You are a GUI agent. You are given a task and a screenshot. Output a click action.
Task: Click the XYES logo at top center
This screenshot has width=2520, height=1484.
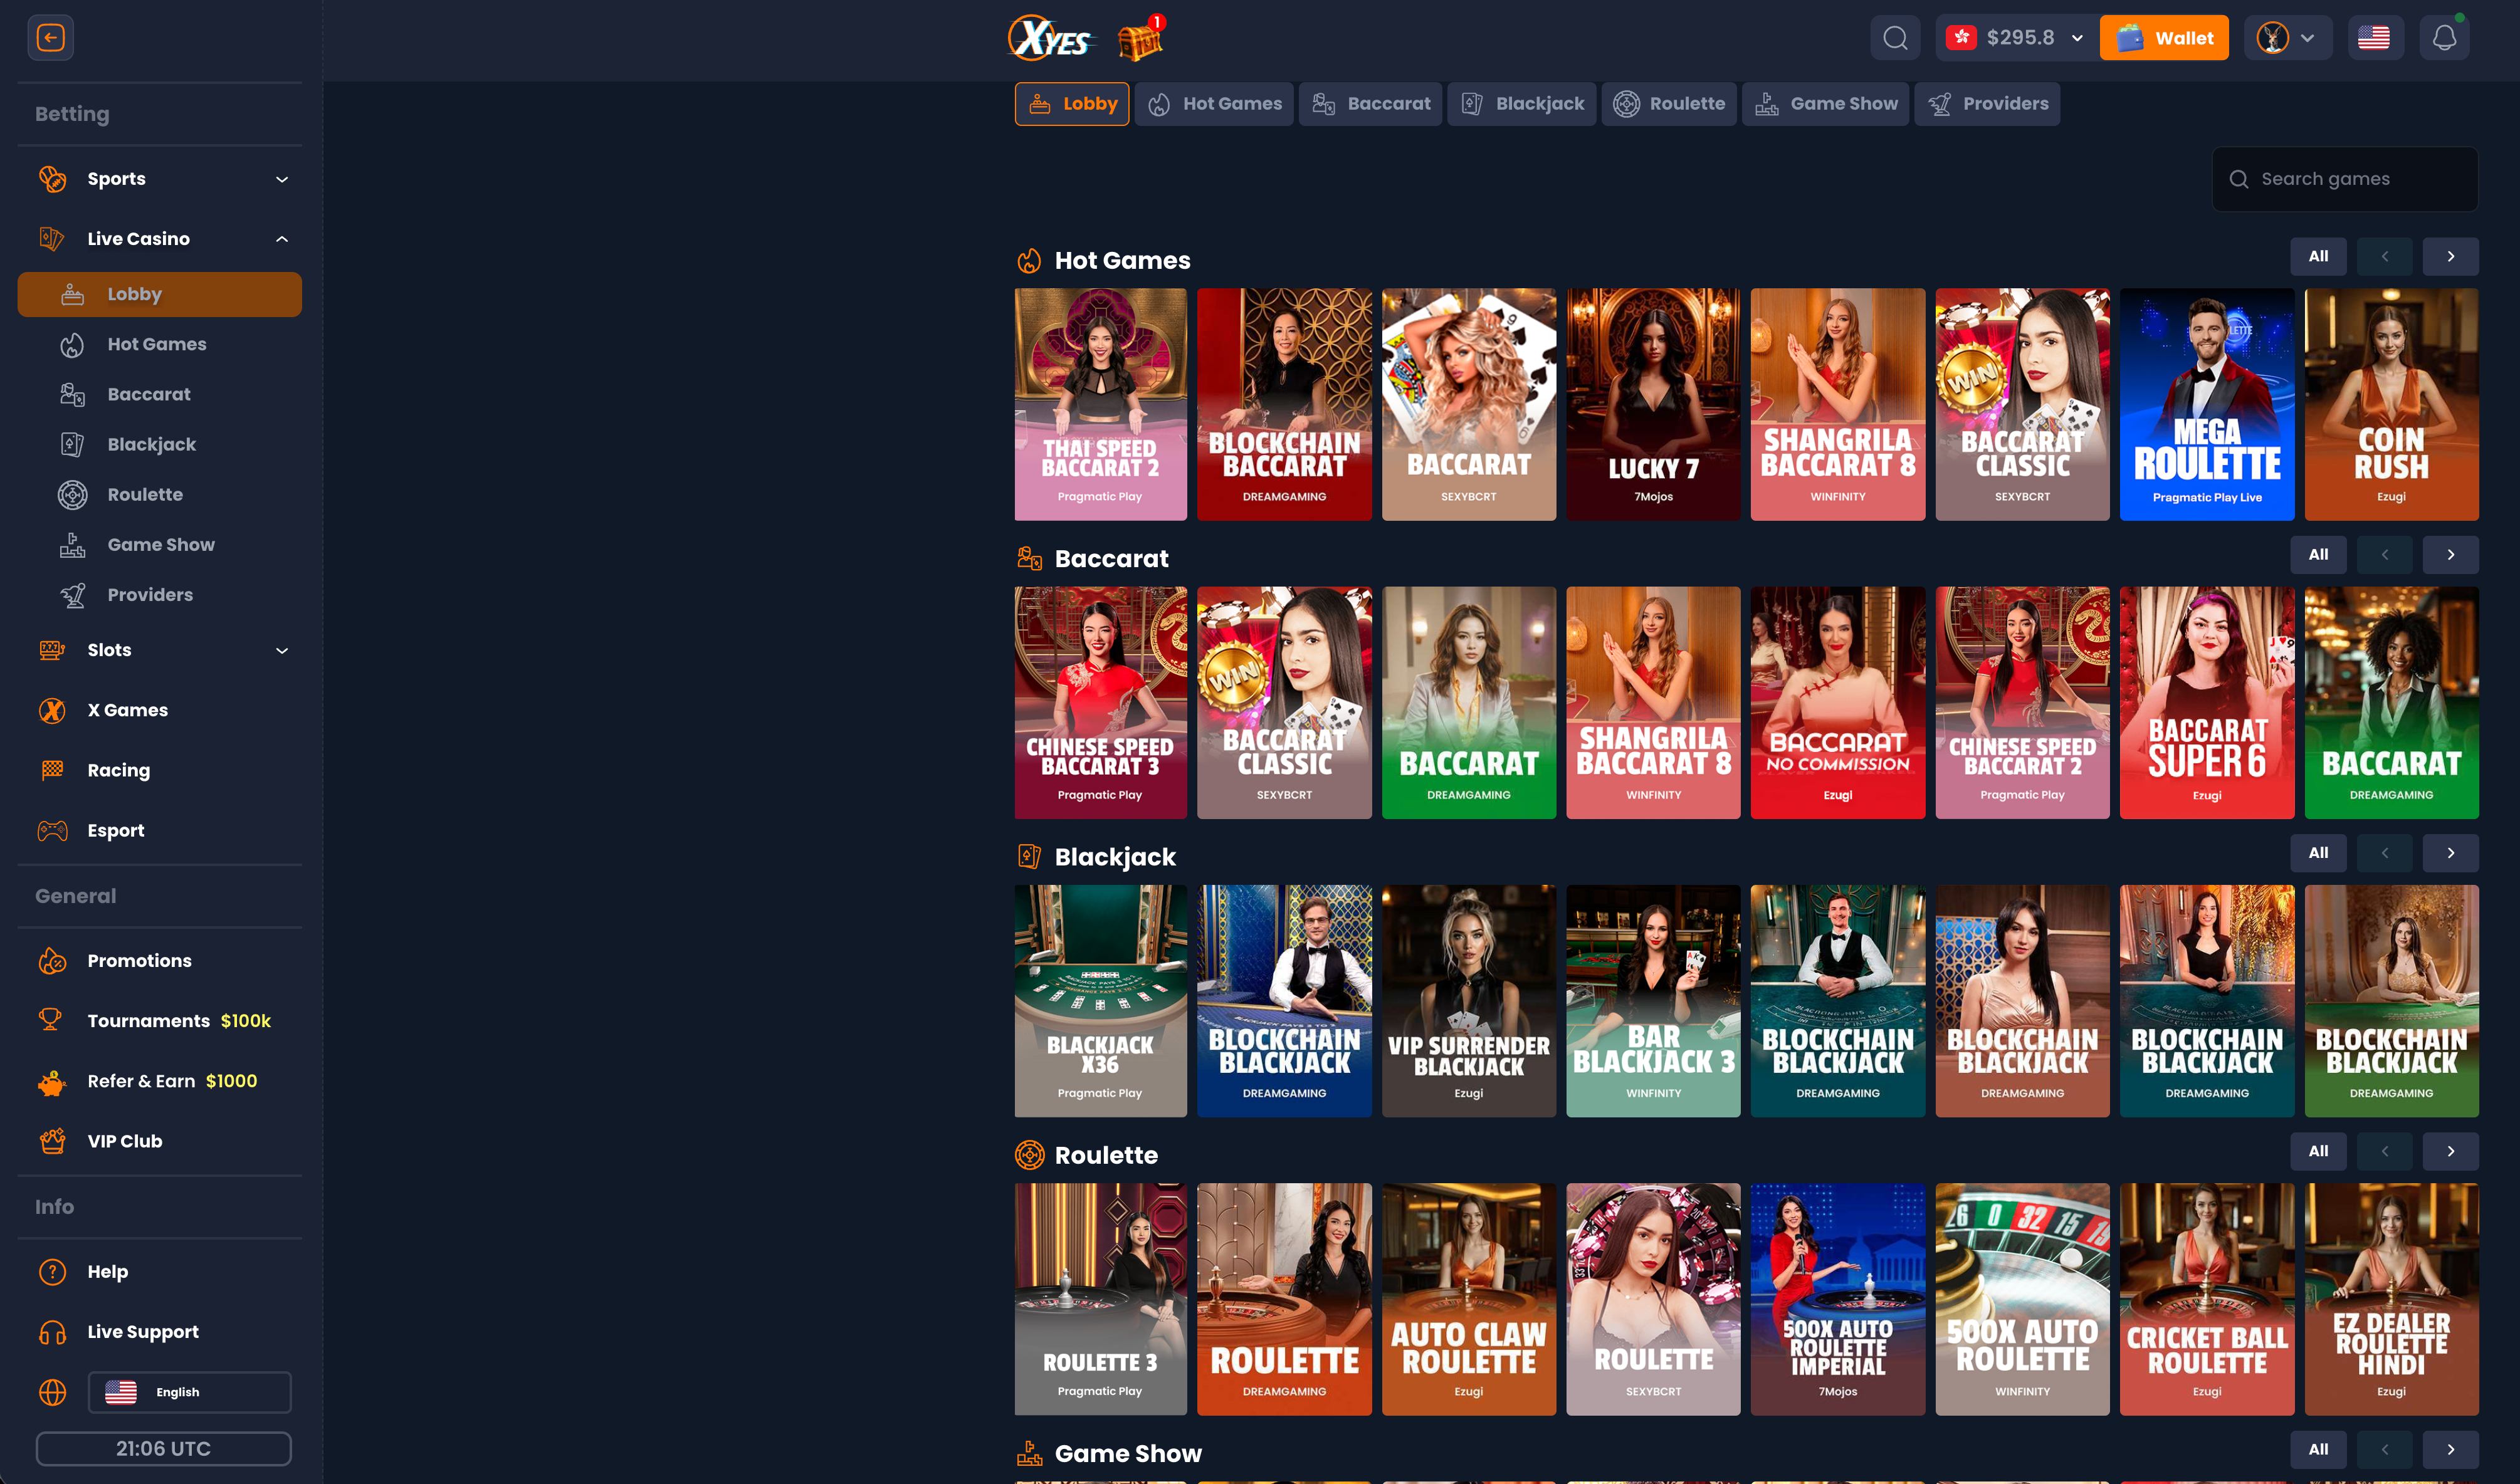[1051, 38]
